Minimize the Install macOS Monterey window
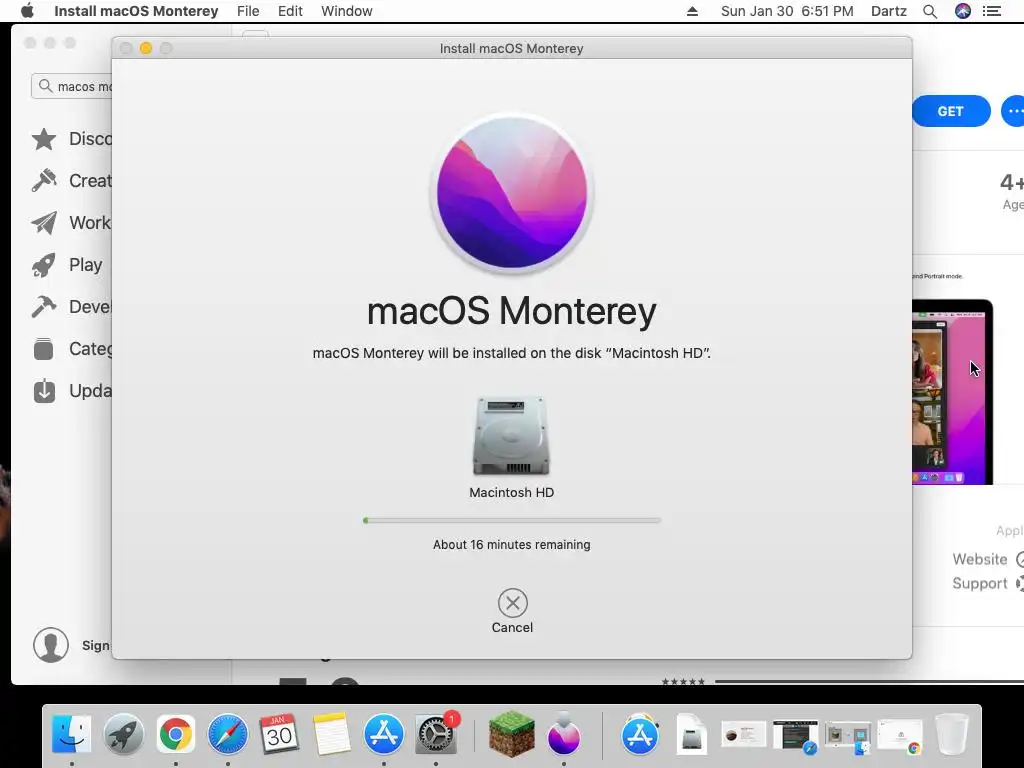The height and width of the screenshot is (768, 1024). coord(146,48)
